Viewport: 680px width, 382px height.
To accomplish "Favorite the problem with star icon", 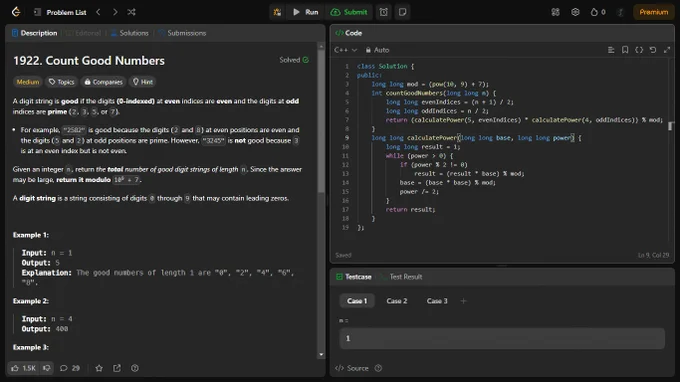I will pos(99,368).
